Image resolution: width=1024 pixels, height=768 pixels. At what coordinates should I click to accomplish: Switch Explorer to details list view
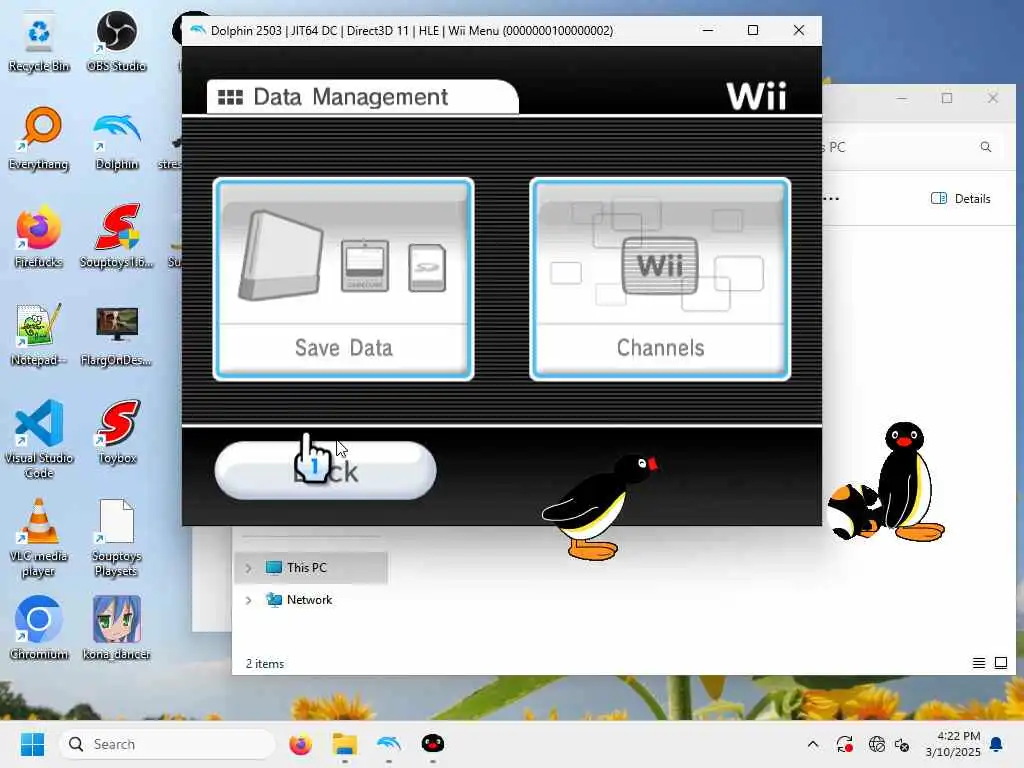click(978, 664)
